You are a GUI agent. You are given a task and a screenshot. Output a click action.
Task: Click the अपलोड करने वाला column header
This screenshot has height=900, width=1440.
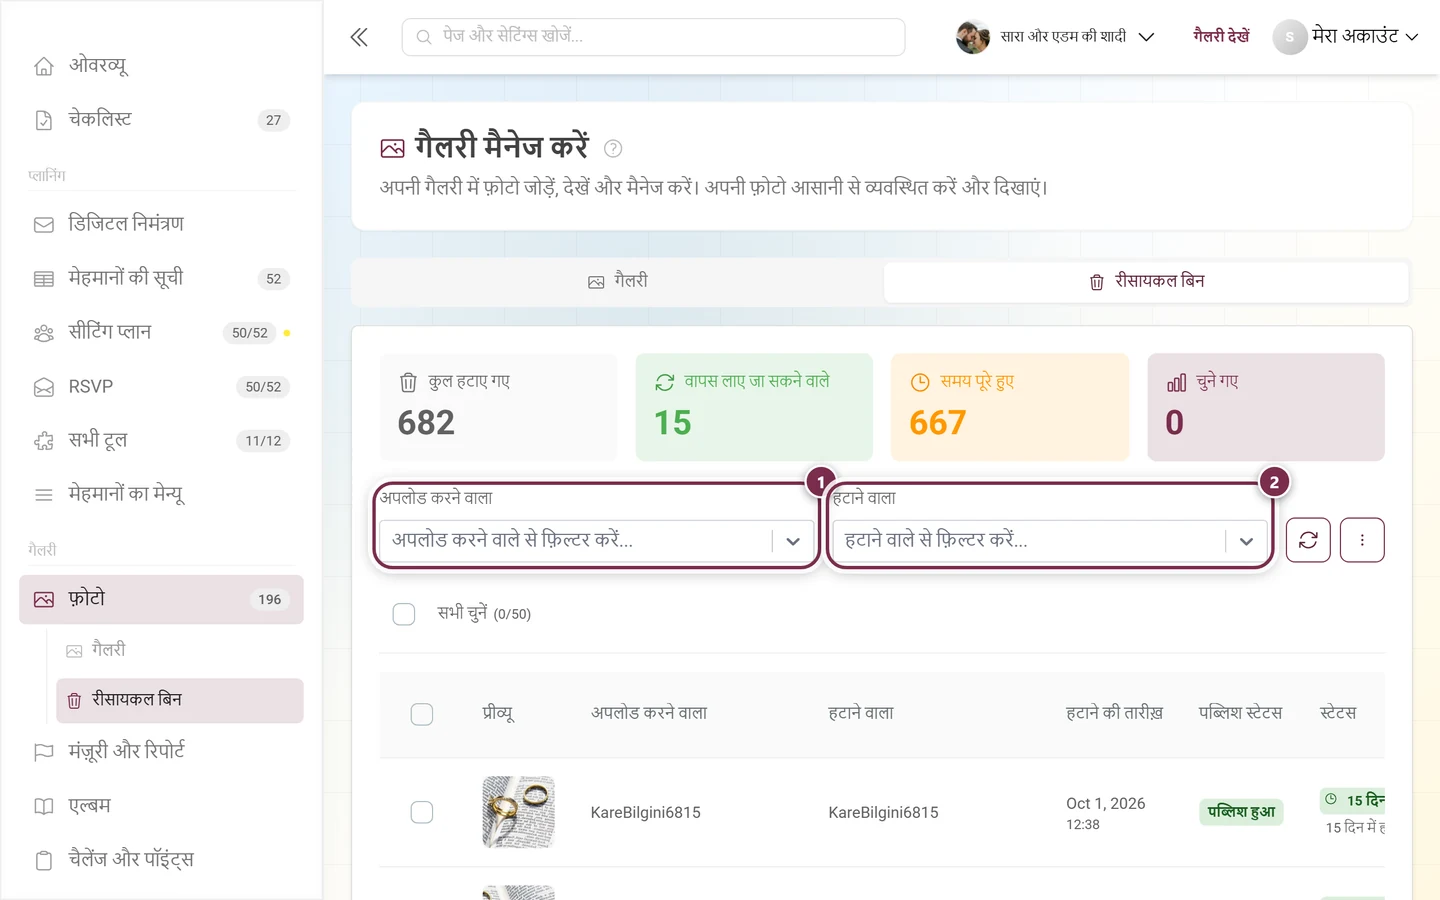(649, 714)
